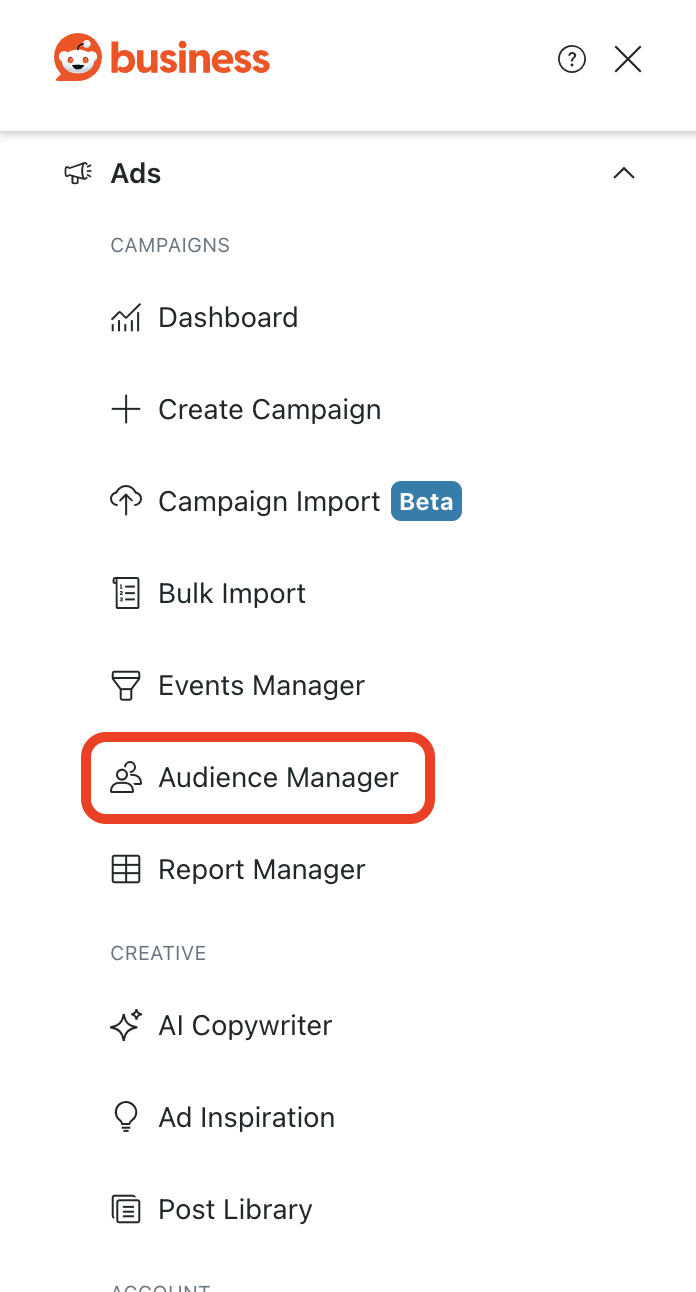Click the Campaign Import cloud upload icon
The width and height of the screenshot is (696, 1292).
pos(125,502)
